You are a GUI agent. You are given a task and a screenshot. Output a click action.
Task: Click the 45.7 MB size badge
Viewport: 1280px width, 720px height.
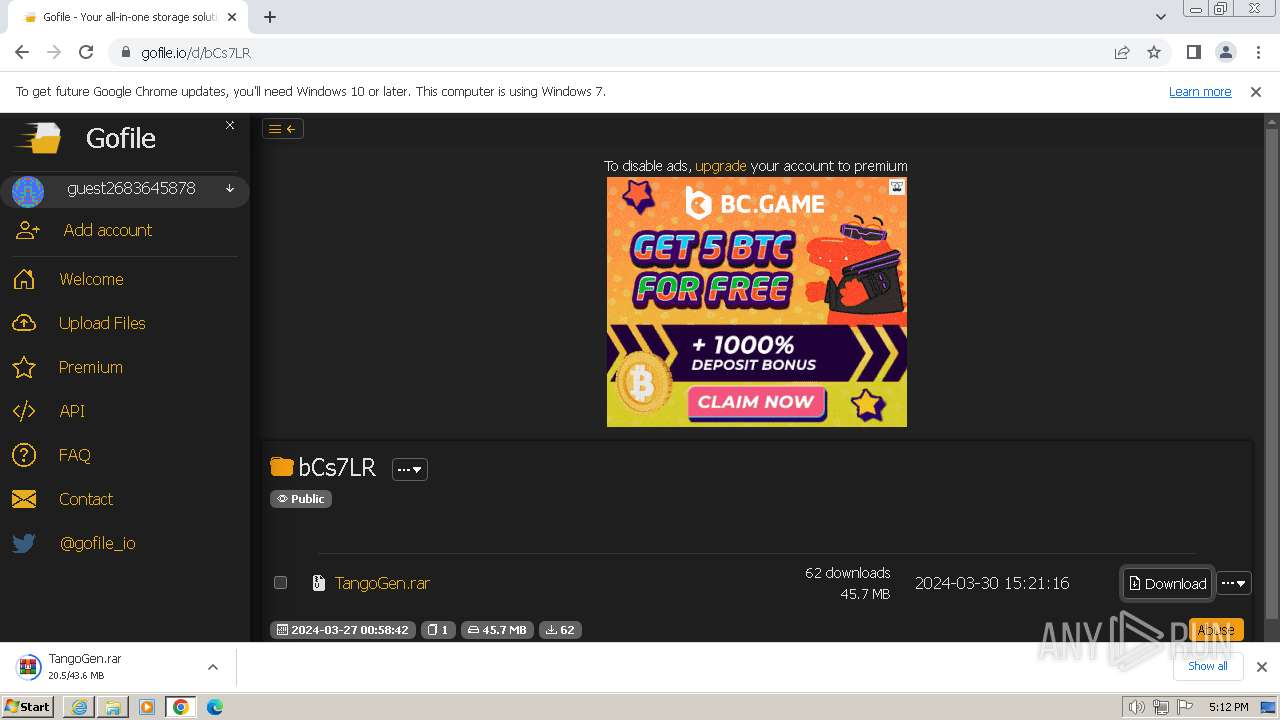click(x=497, y=630)
